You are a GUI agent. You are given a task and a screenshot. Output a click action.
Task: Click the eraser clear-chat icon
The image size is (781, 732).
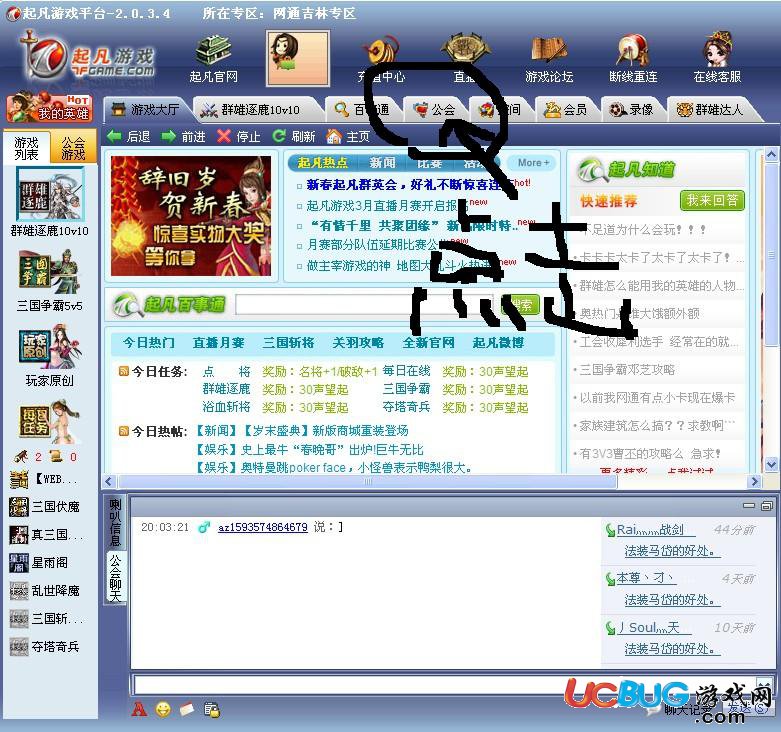(186, 709)
